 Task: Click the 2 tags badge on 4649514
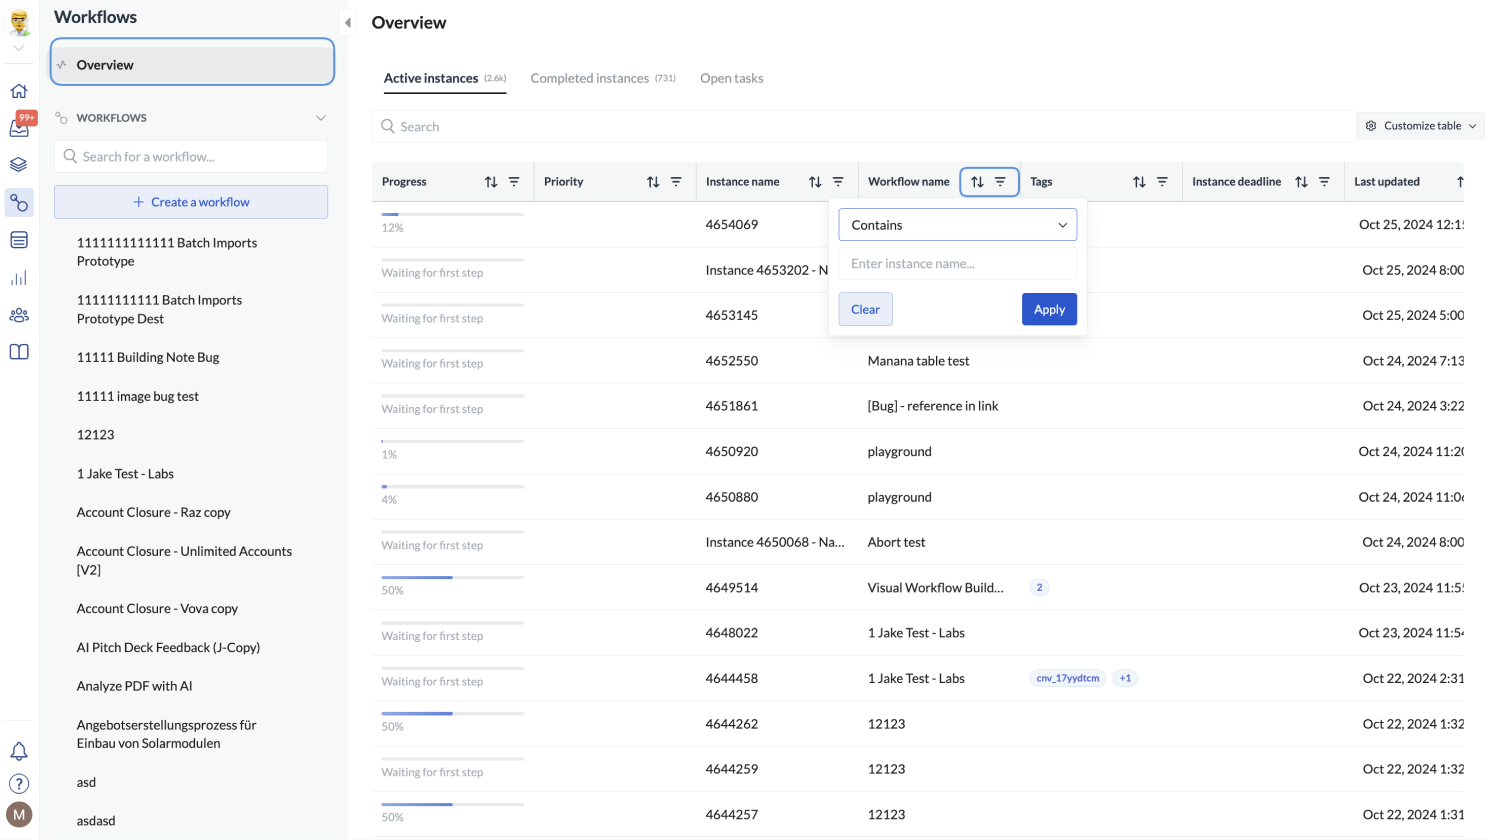1039,587
